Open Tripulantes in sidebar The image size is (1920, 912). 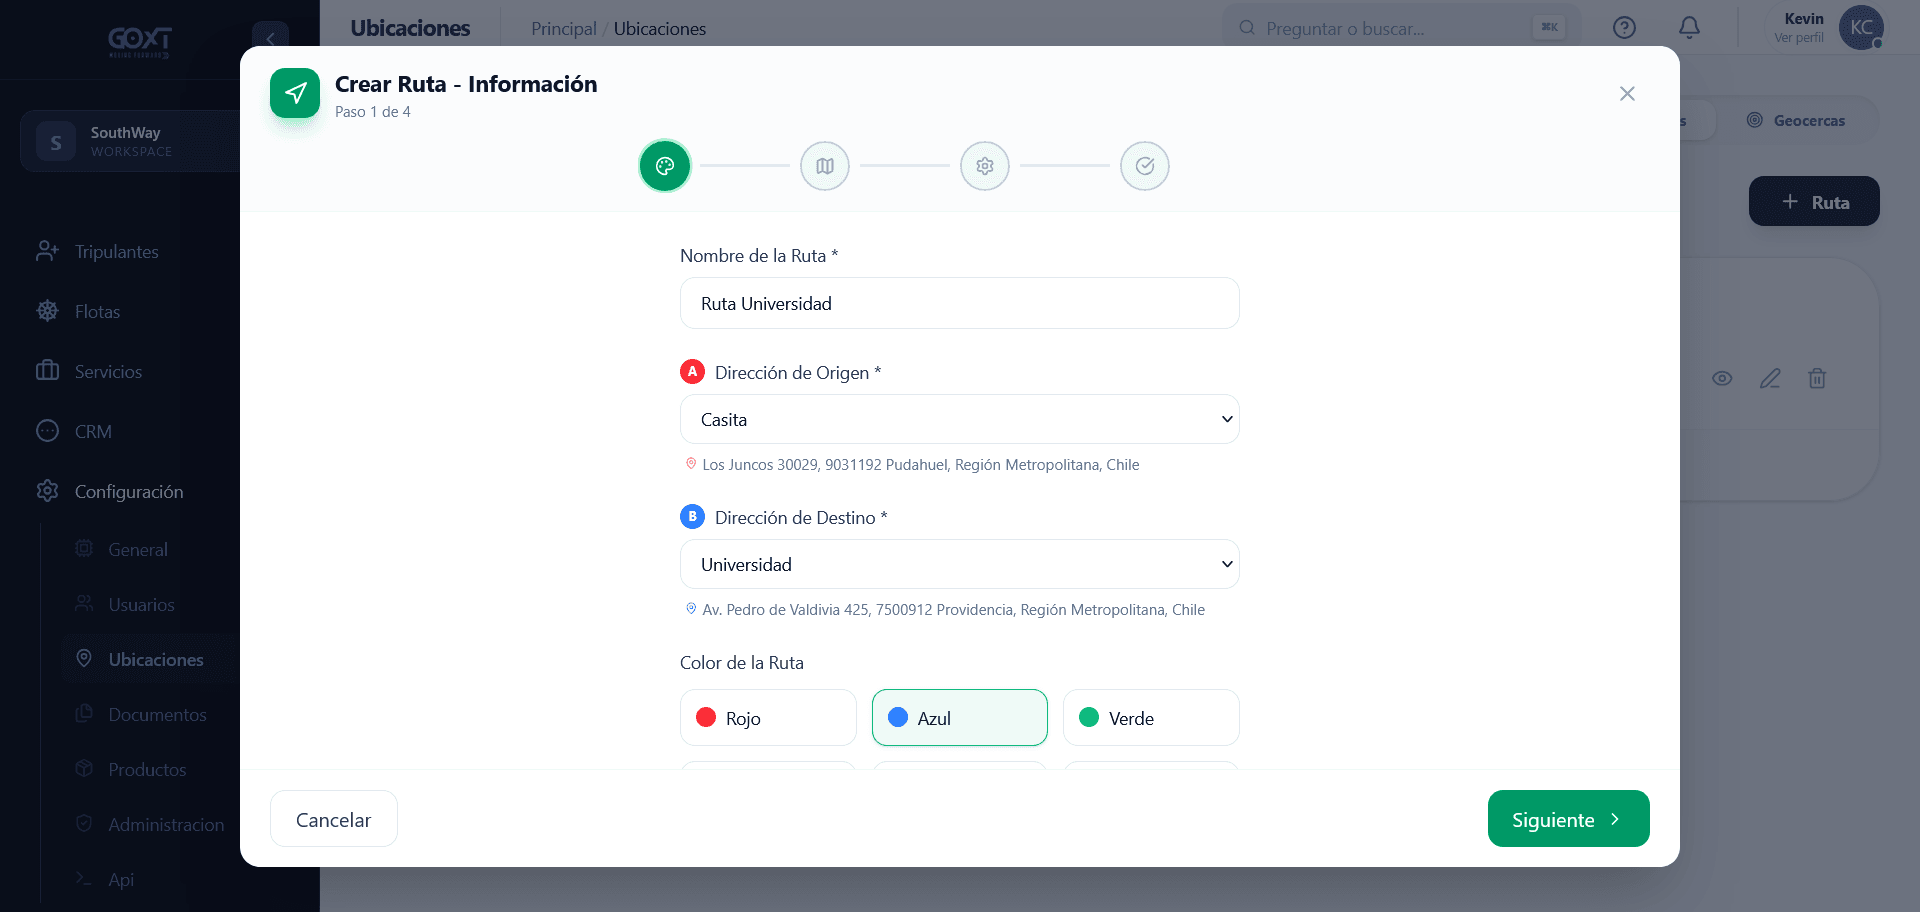coord(117,252)
